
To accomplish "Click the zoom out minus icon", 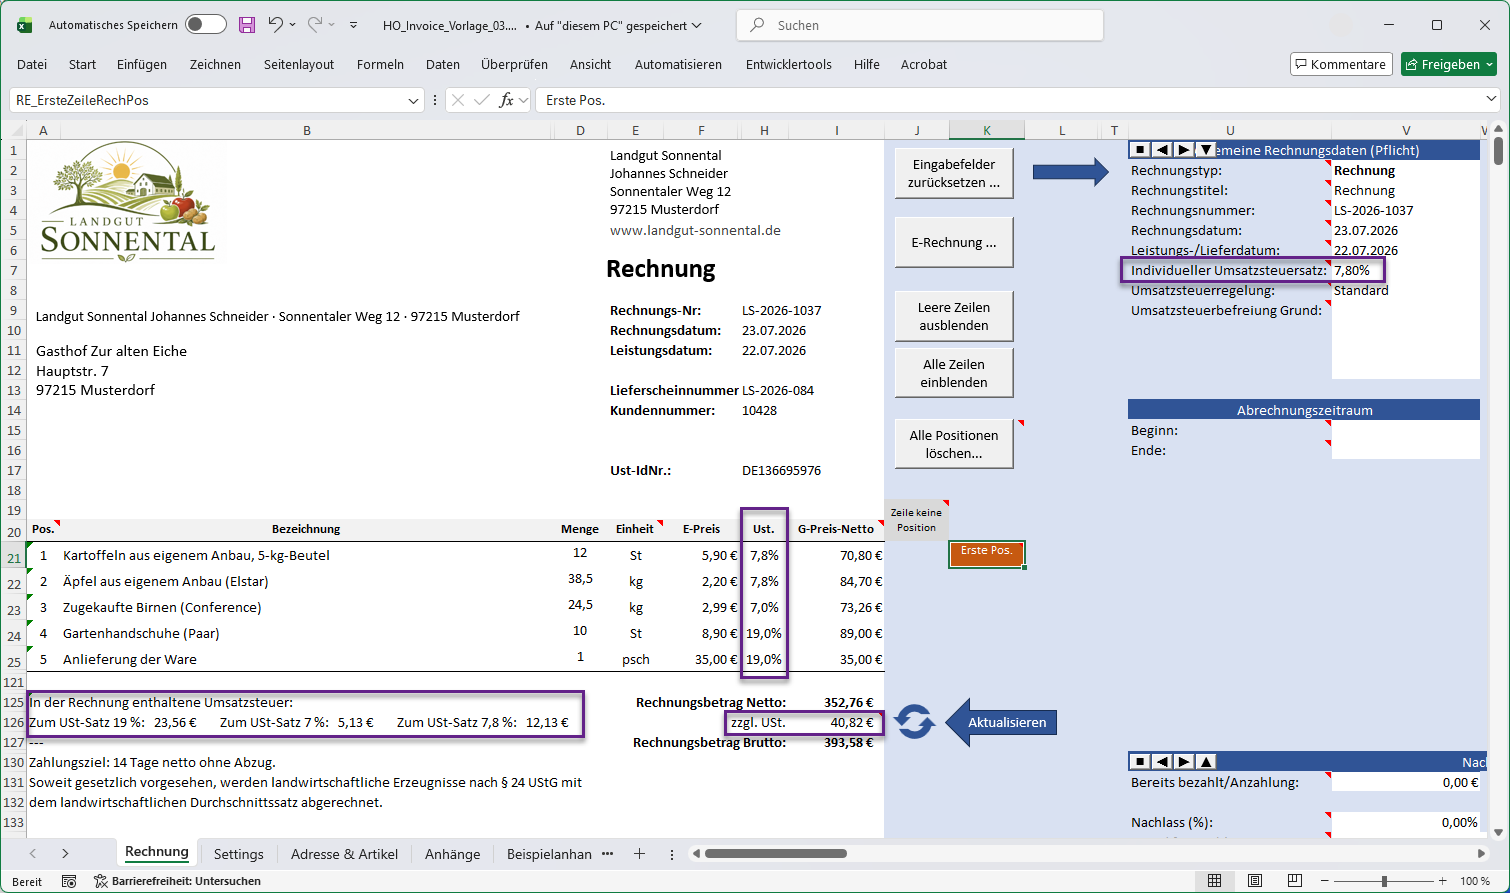I will 1326,881.
